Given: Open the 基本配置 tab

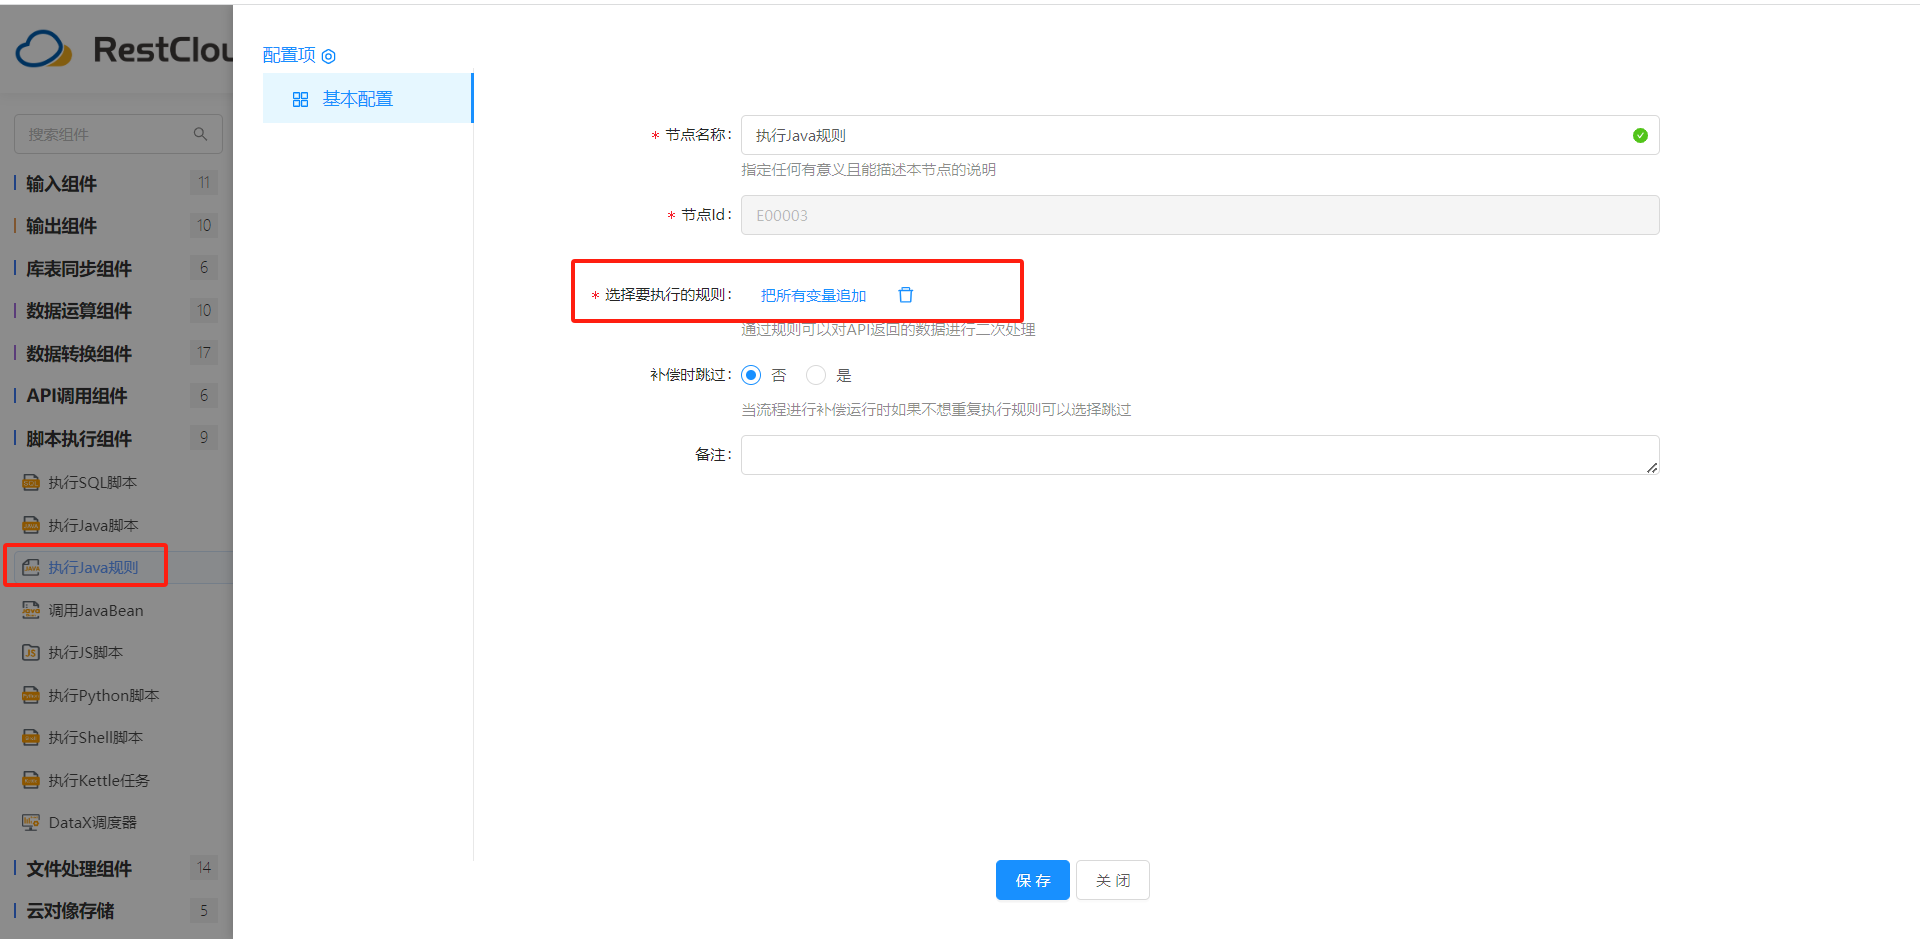Looking at the screenshot, I should [x=357, y=99].
